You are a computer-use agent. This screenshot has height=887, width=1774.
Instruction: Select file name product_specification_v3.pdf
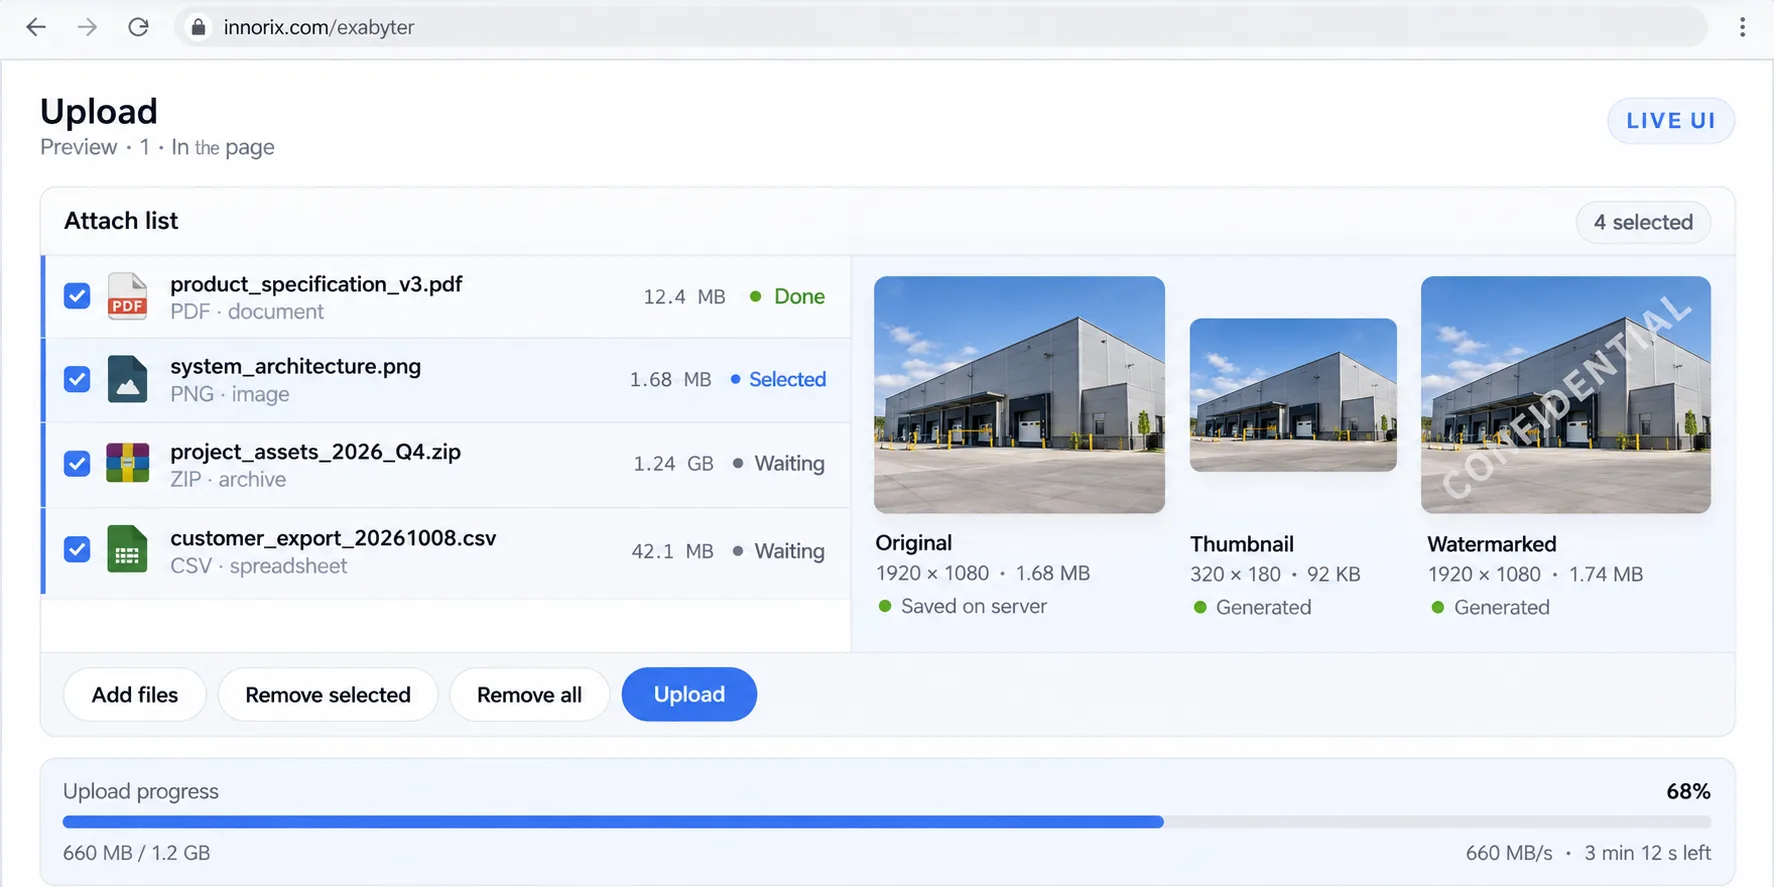coord(316,284)
